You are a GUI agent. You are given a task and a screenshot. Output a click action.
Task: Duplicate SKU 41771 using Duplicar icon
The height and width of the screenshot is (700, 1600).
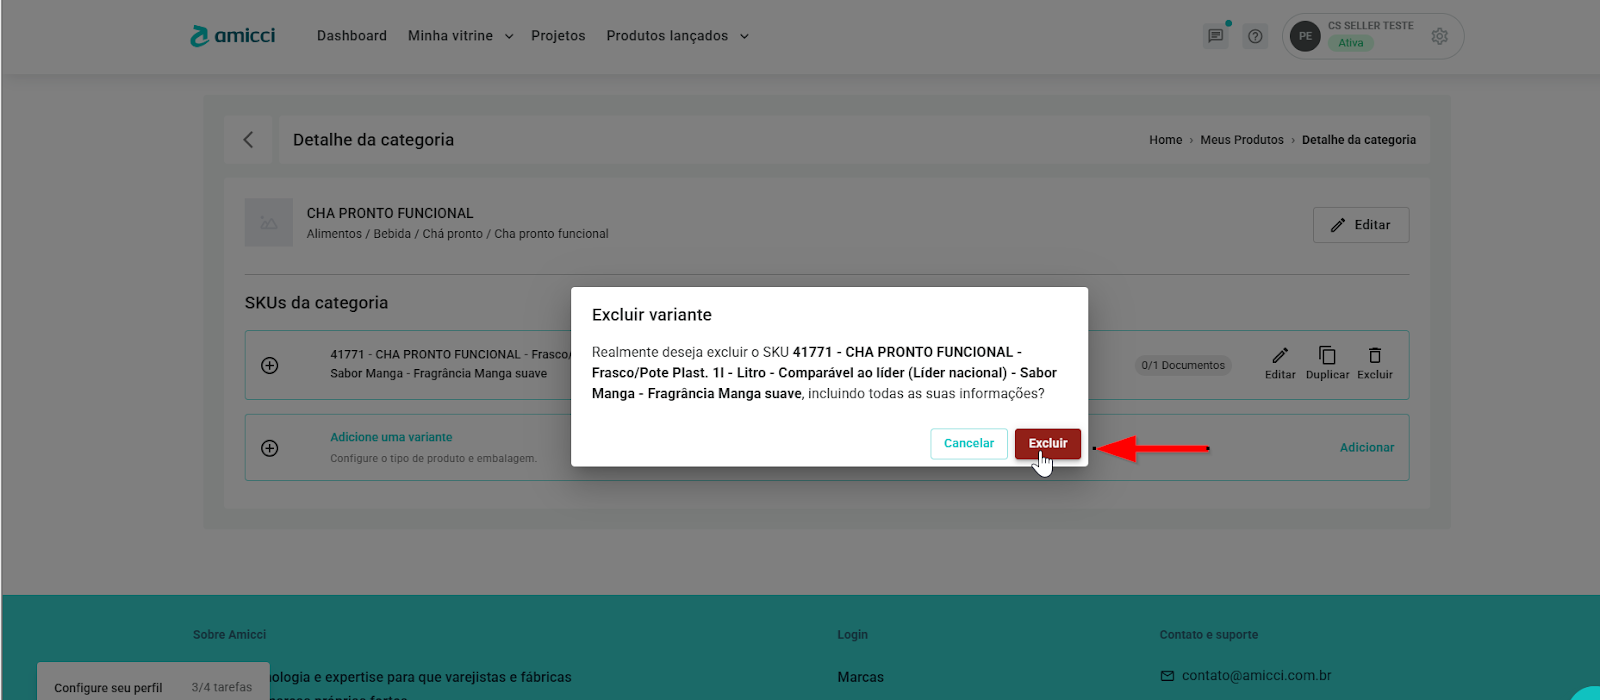click(x=1327, y=356)
